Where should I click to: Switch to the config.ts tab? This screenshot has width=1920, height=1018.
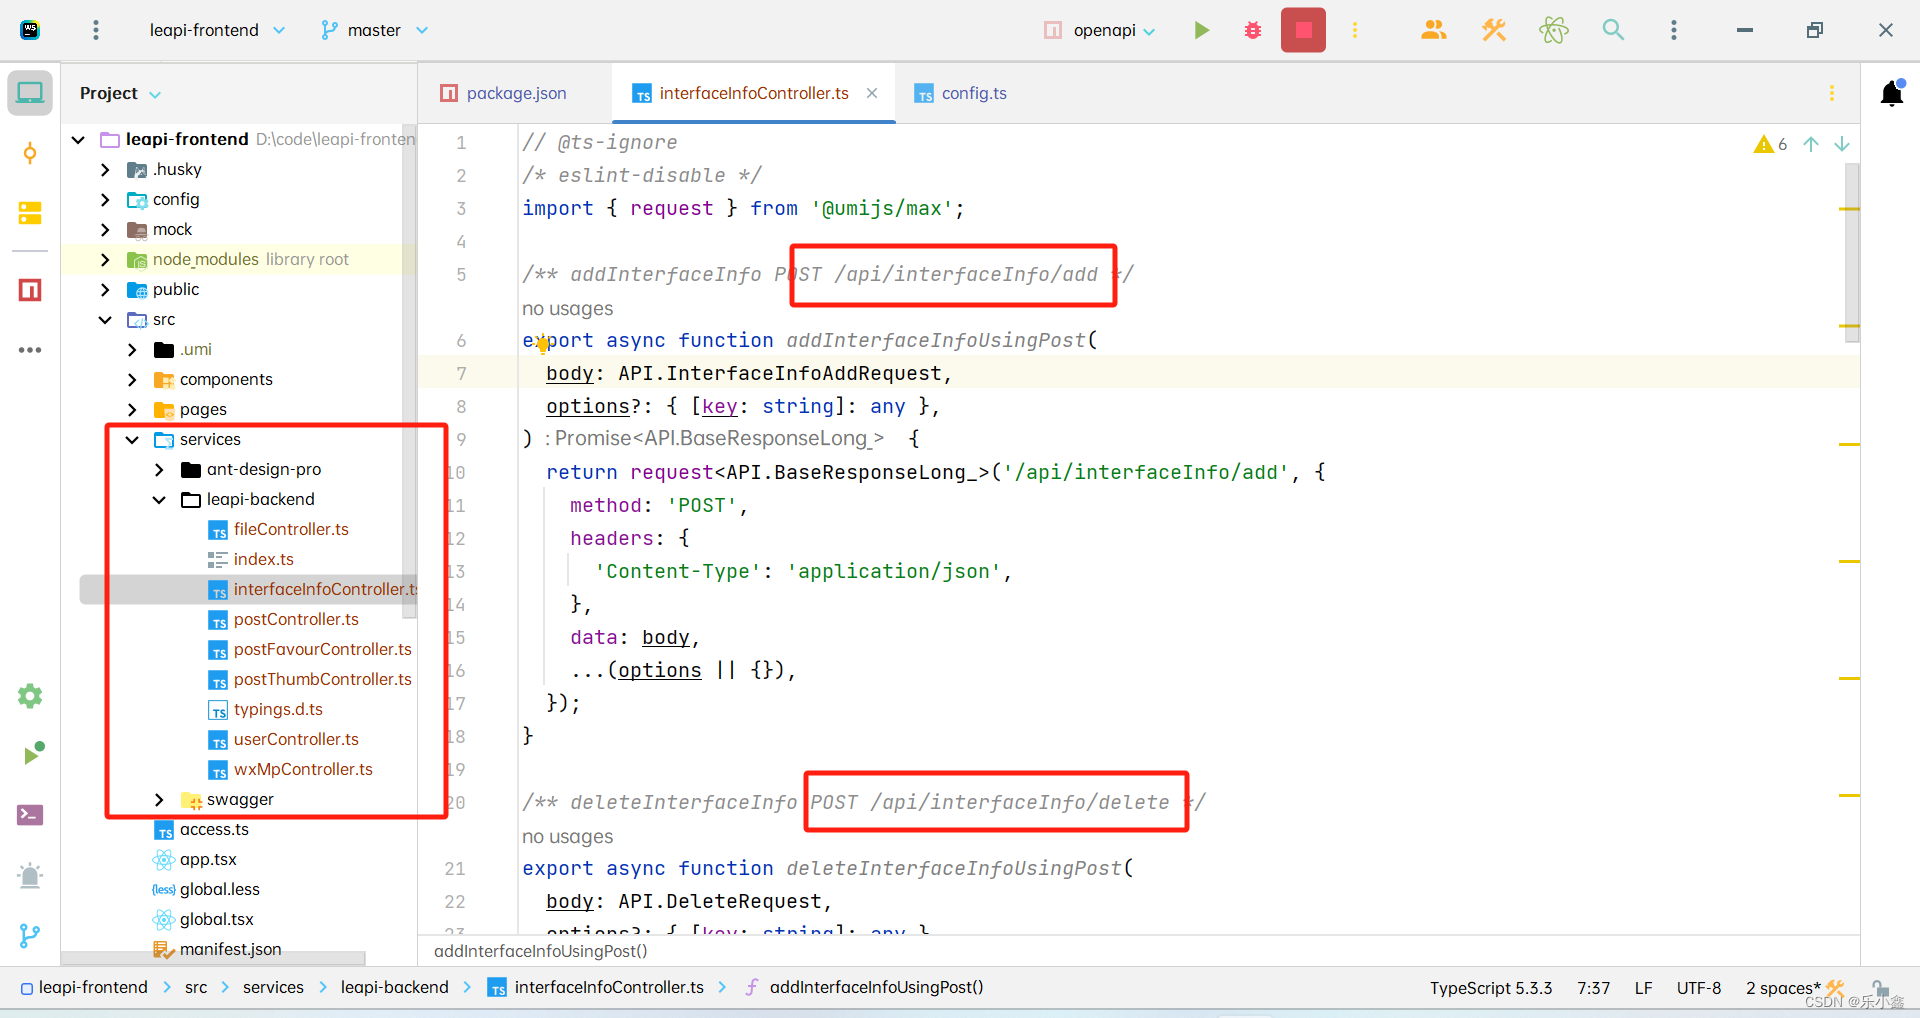(x=973, y=93)
